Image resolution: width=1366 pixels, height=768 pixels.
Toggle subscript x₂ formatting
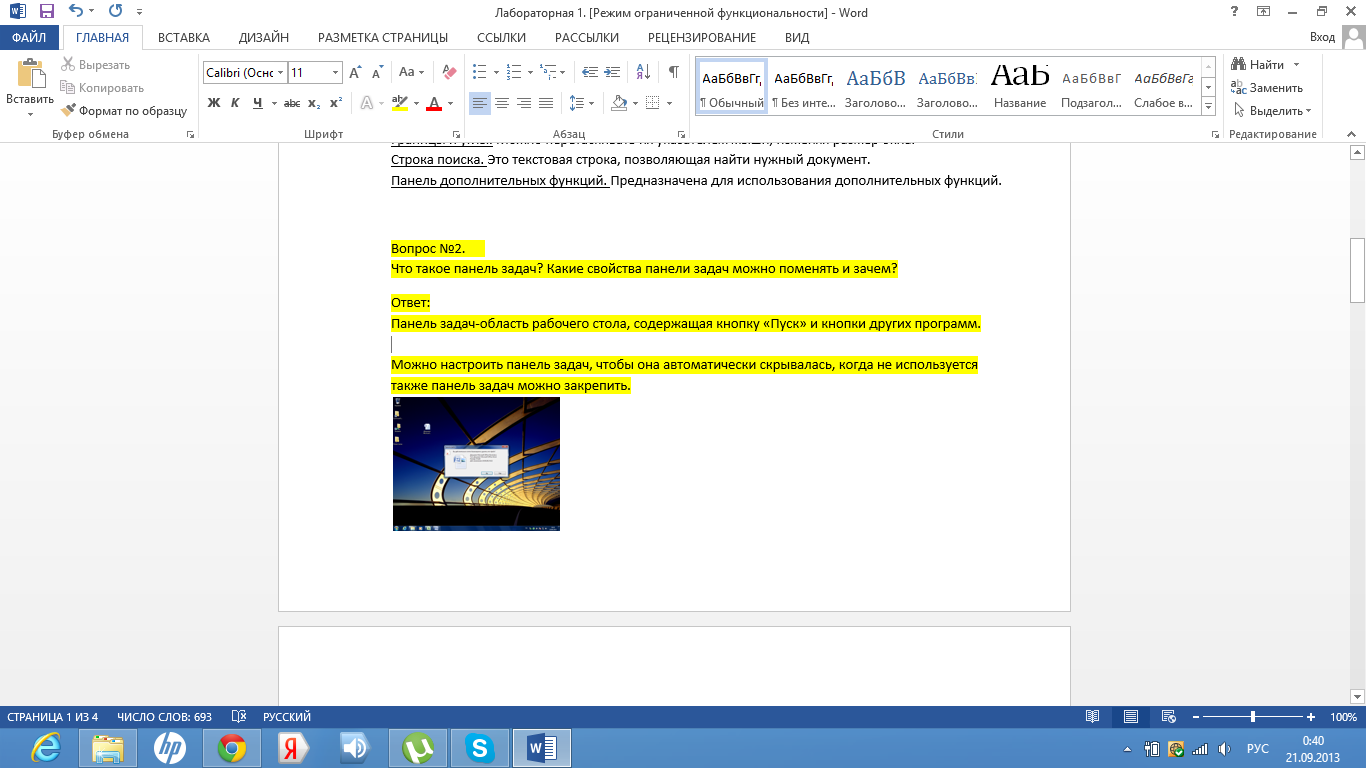(x=314, y=103)
